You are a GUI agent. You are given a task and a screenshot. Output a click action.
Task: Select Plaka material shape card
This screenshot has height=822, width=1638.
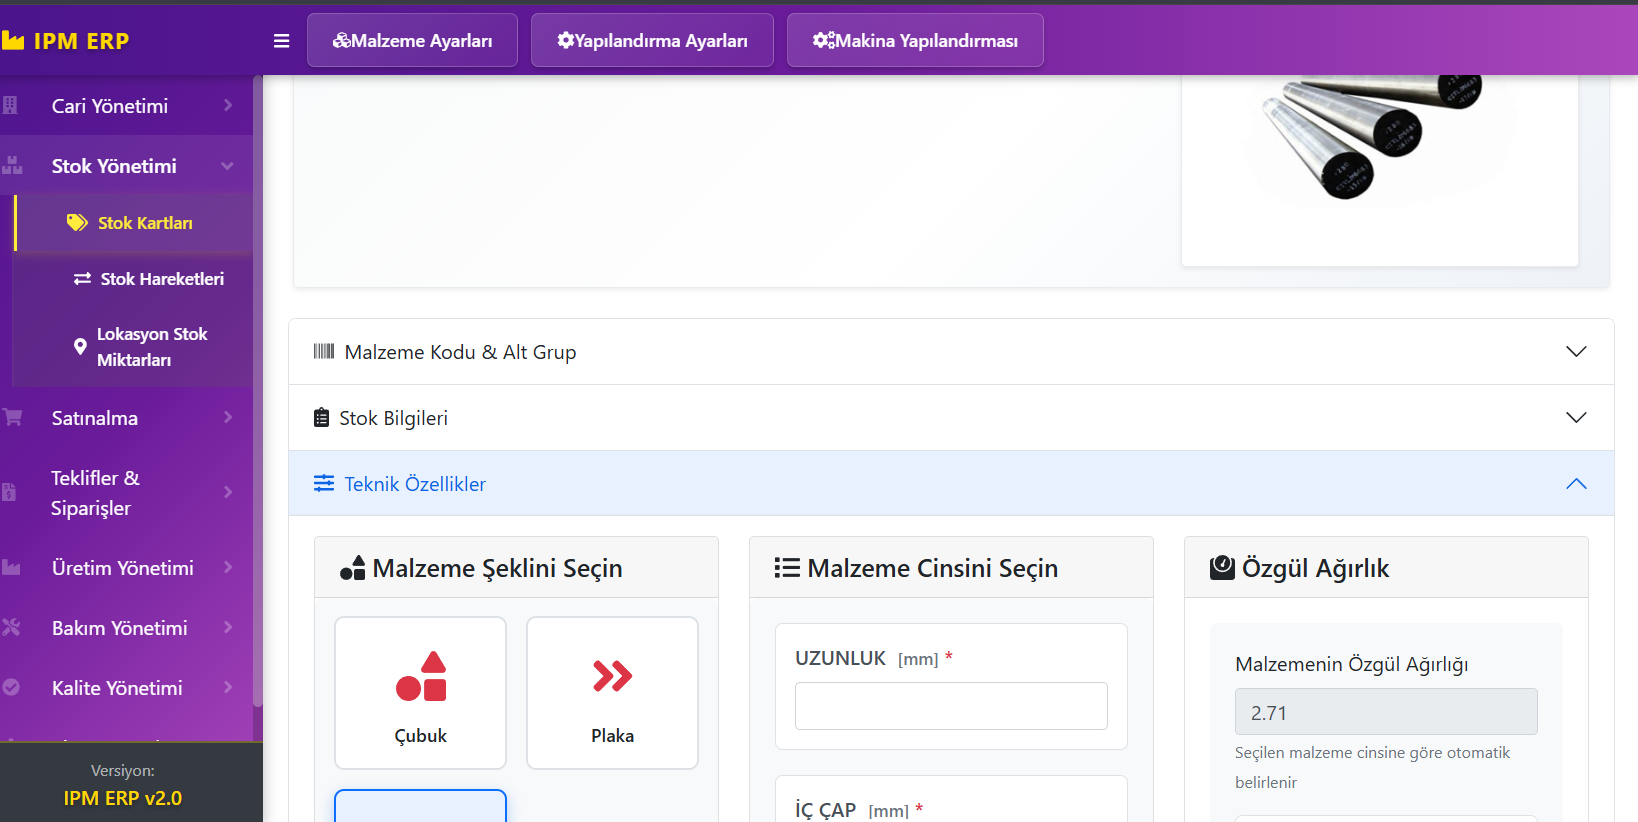pyautogui.click(x=612, y=693)
